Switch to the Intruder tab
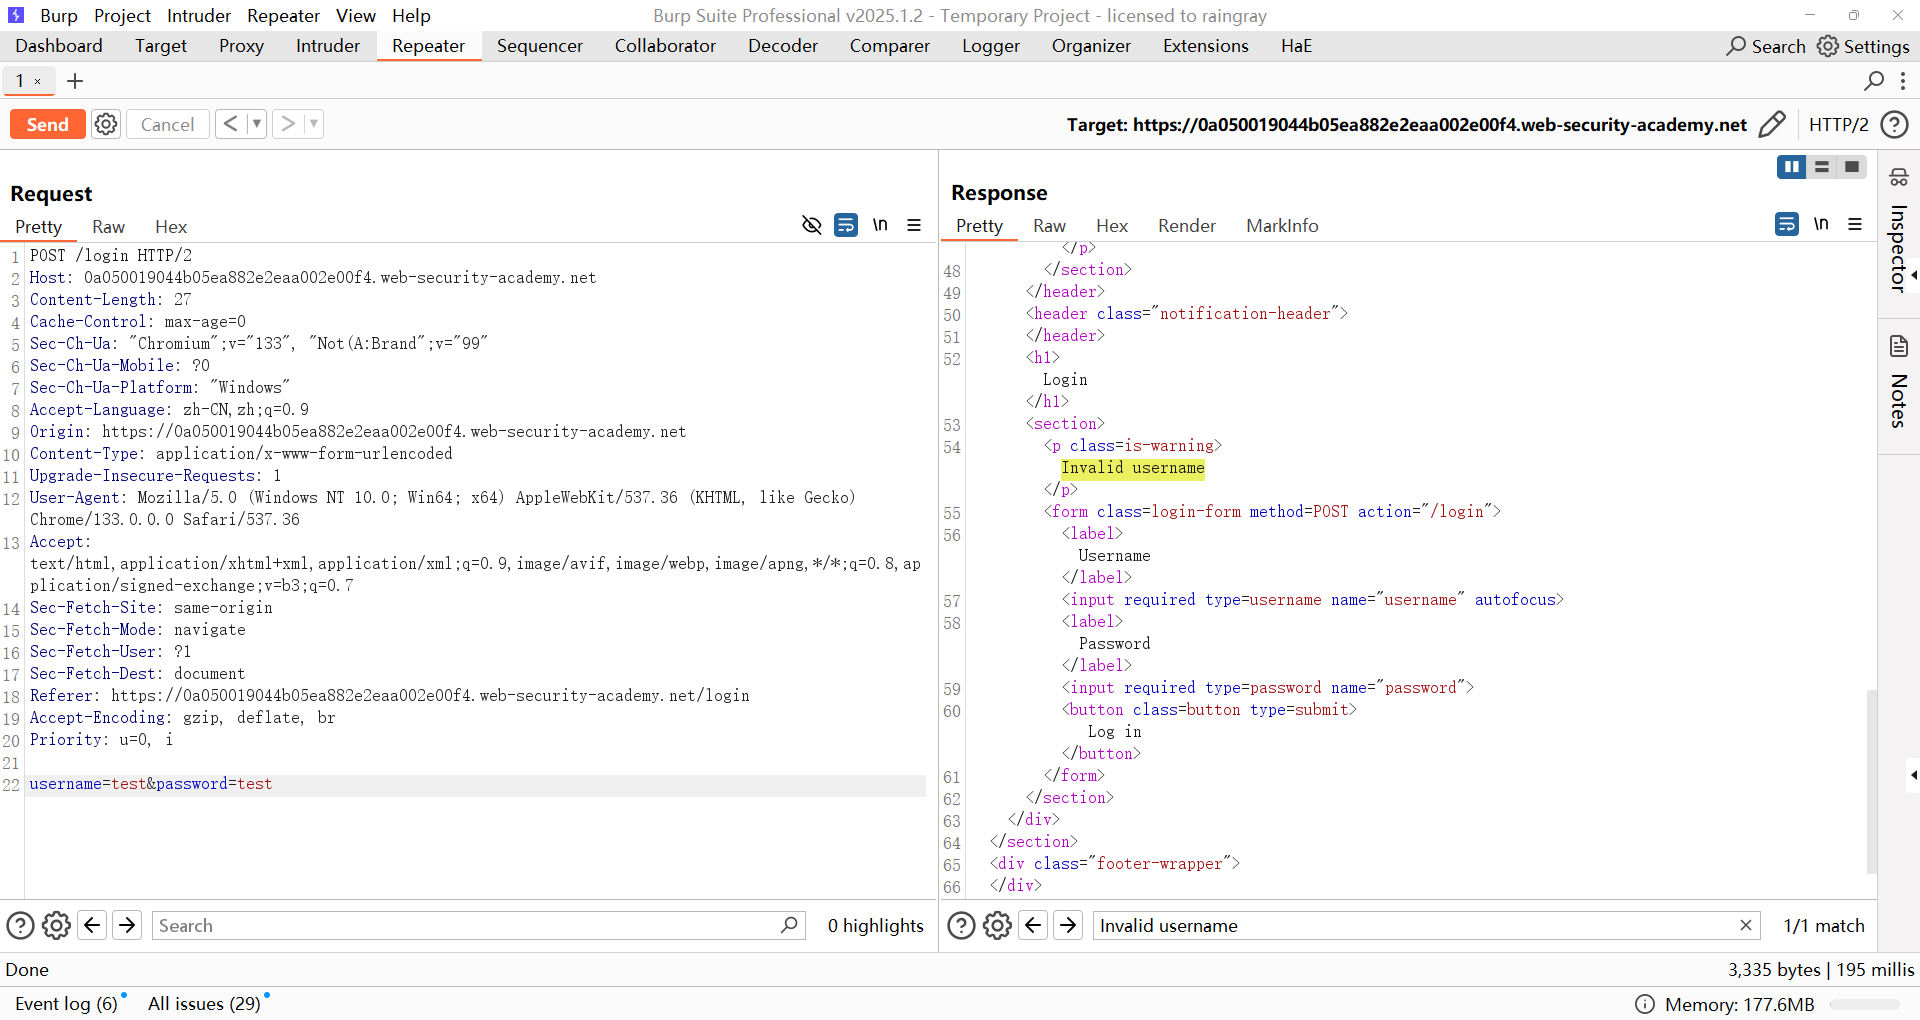The height and width of the screenshot is (1020, 1920). click(327, 46)
